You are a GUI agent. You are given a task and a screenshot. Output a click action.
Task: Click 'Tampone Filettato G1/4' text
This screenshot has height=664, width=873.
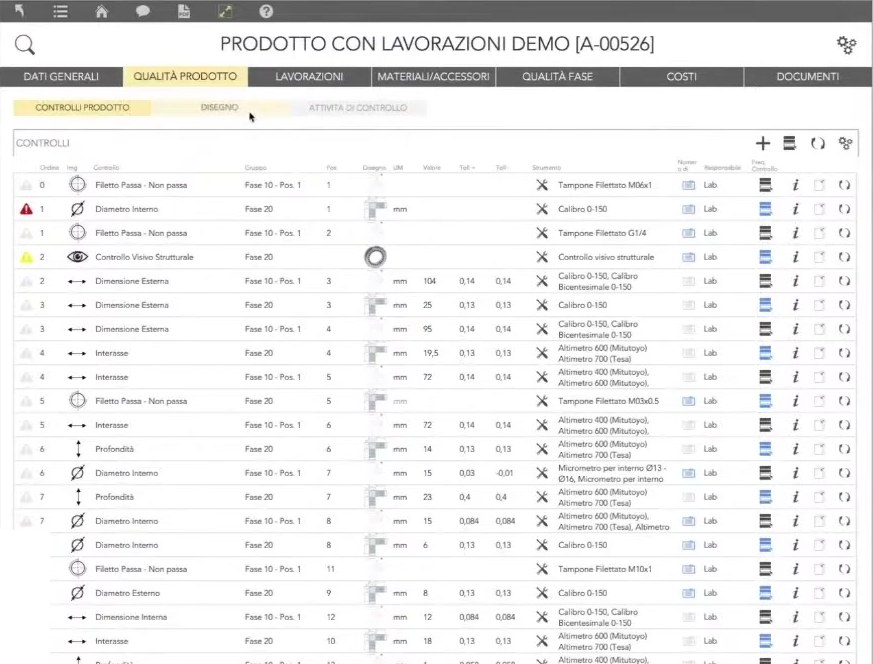(602, 233)
